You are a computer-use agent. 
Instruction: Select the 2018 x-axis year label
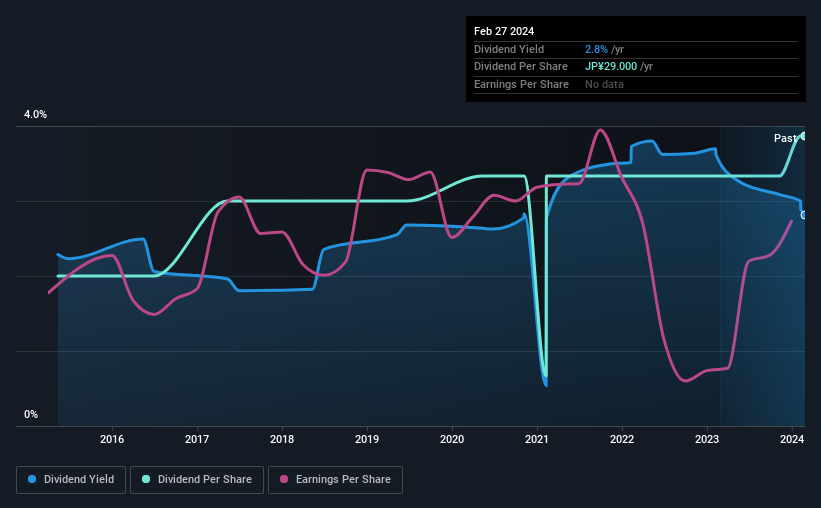pos(282,439)
